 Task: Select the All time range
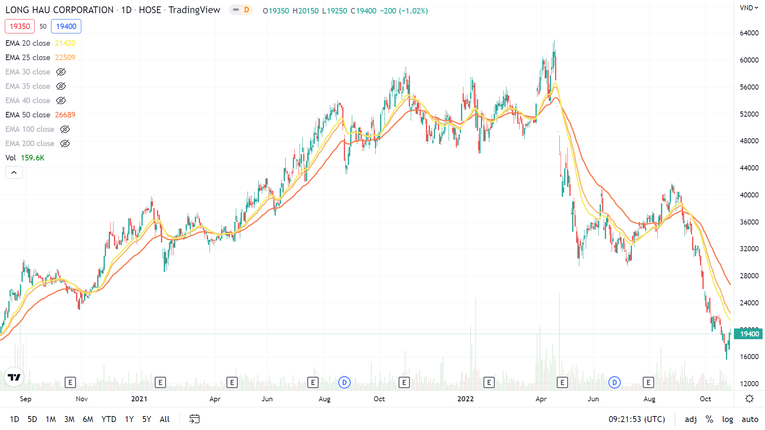(x=165, y=419)
